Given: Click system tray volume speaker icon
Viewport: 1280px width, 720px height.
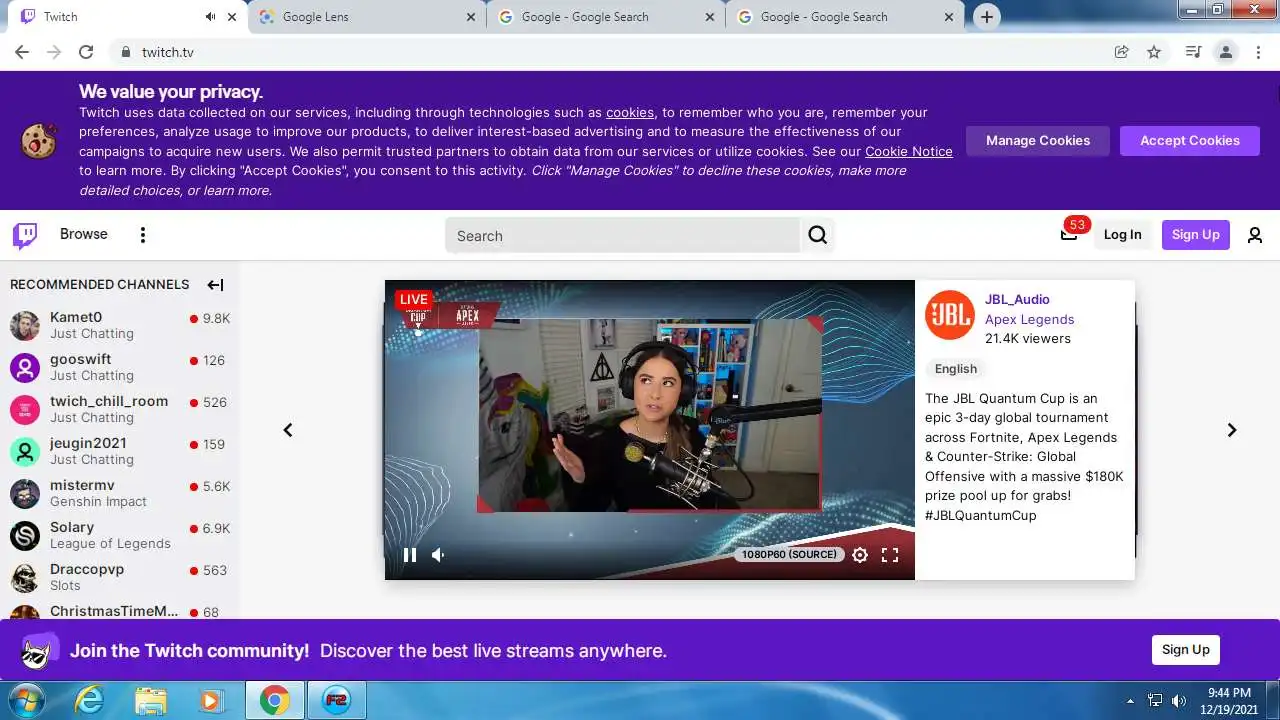Looking at the screenshot, I should [1179, 701].
